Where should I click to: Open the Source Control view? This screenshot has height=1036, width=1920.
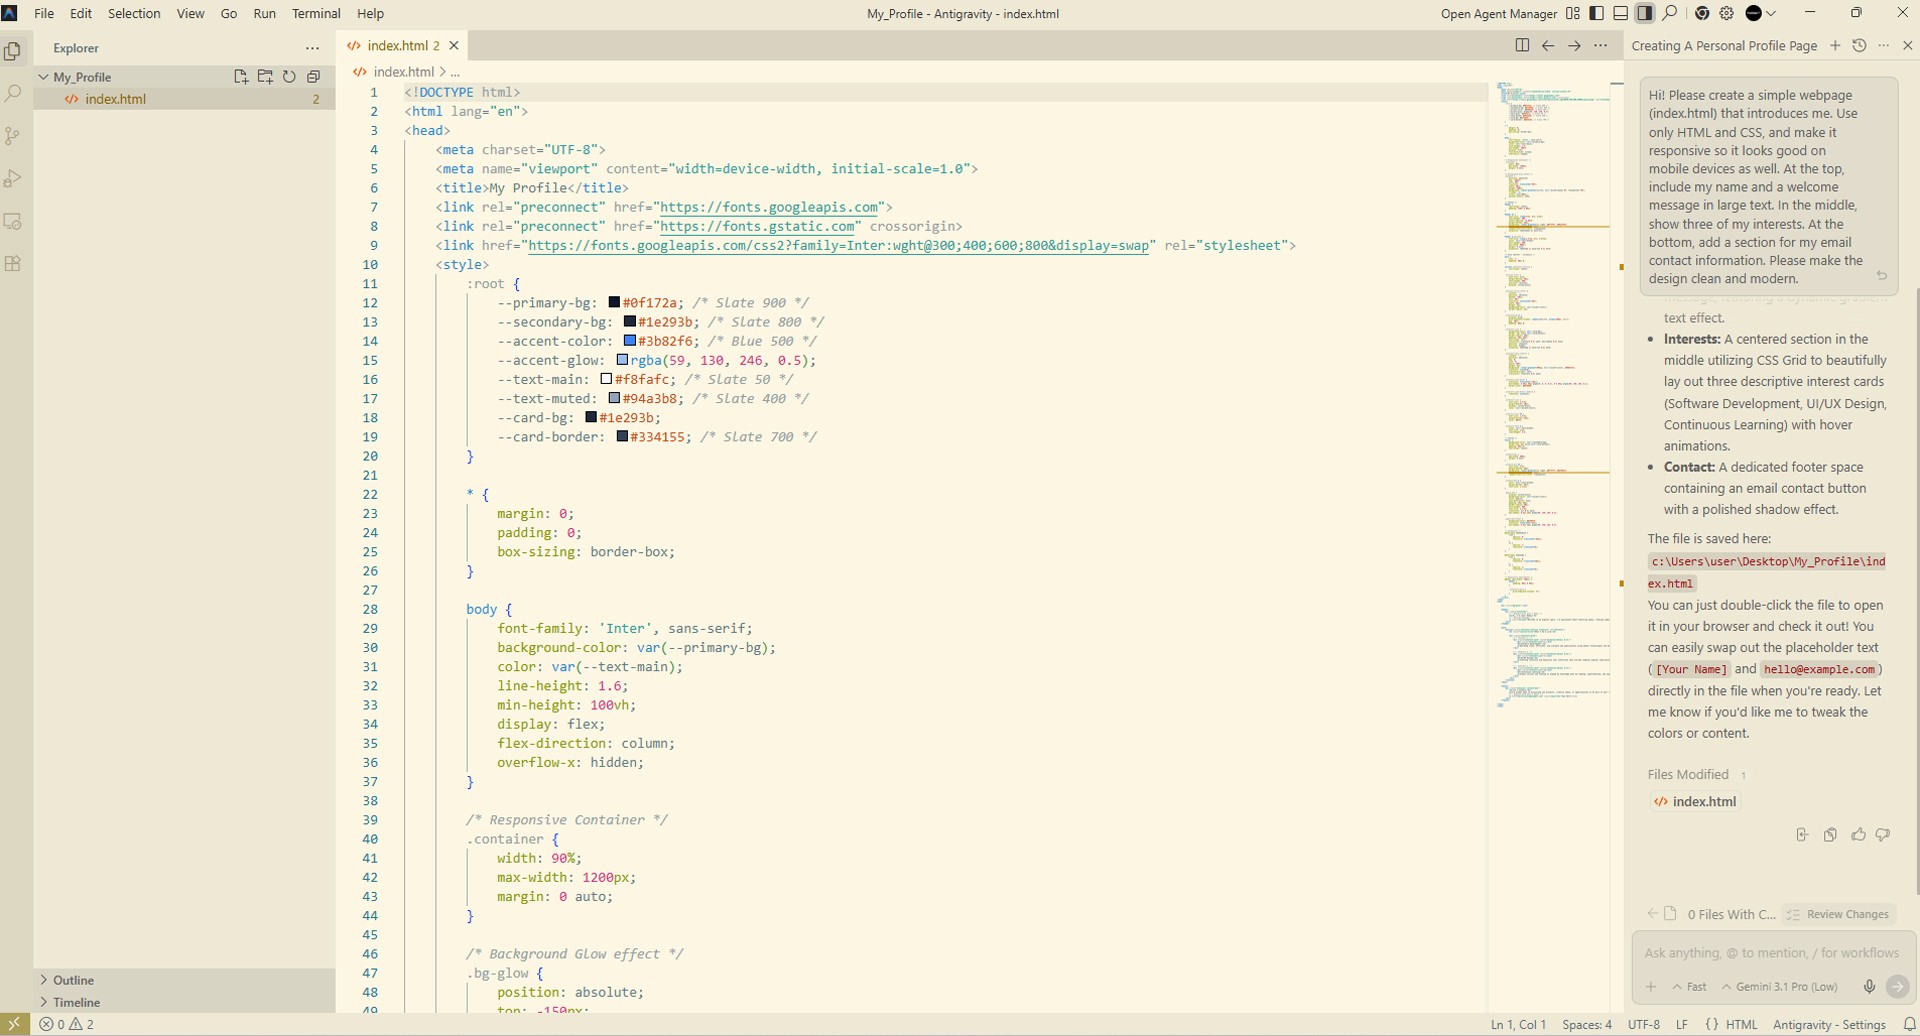pos(13,136)
